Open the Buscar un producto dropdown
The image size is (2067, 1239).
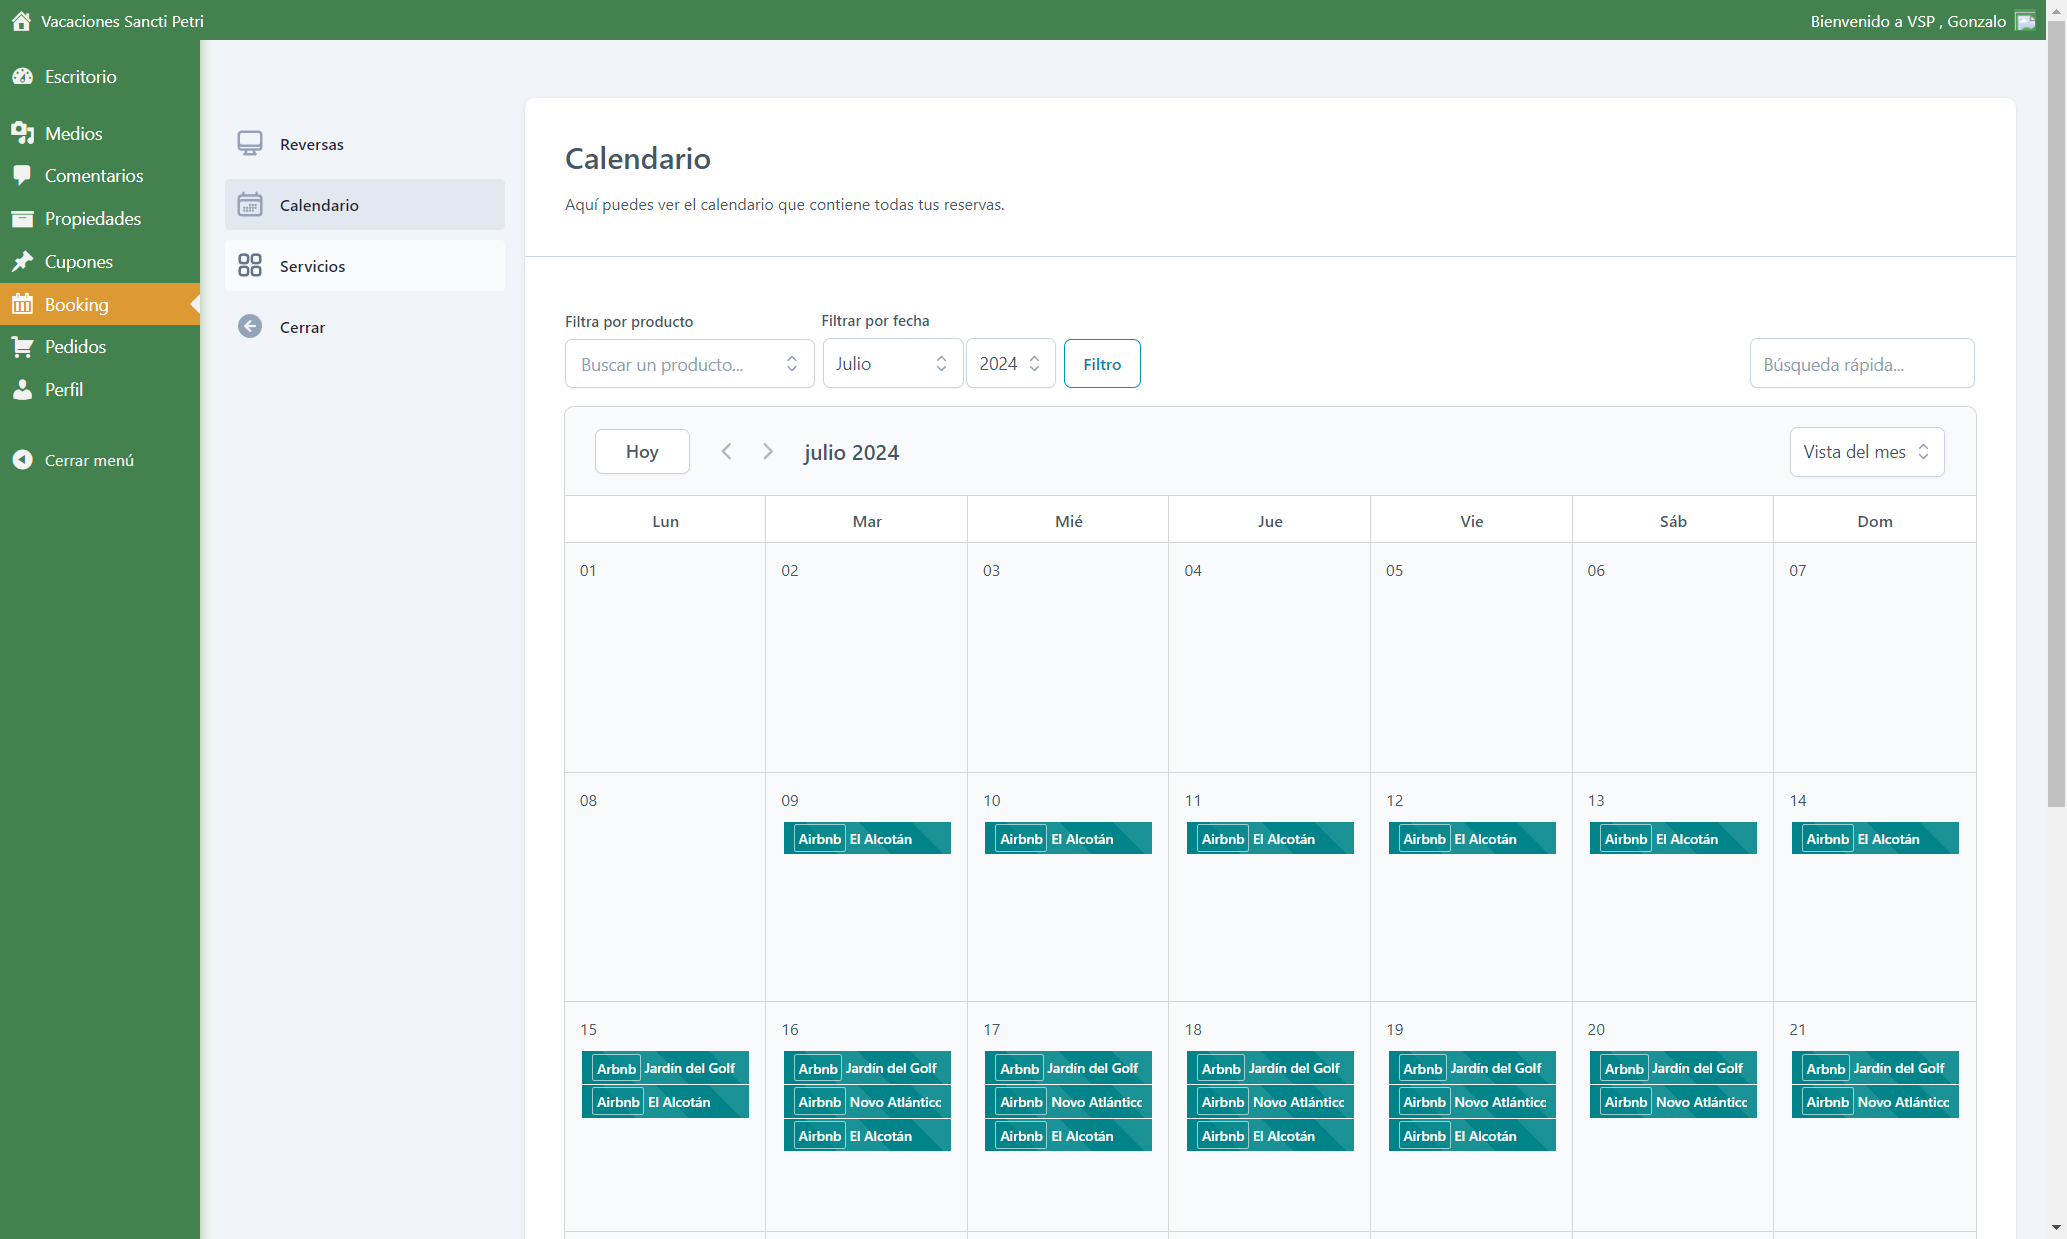pyautogui.click(x=690, y=364)
